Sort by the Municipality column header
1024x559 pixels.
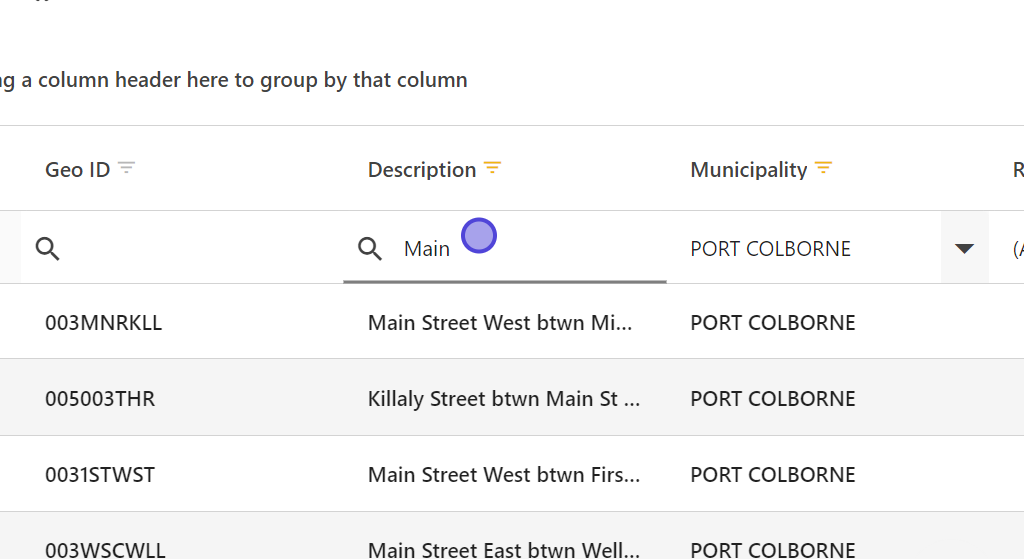pos(748,170)
